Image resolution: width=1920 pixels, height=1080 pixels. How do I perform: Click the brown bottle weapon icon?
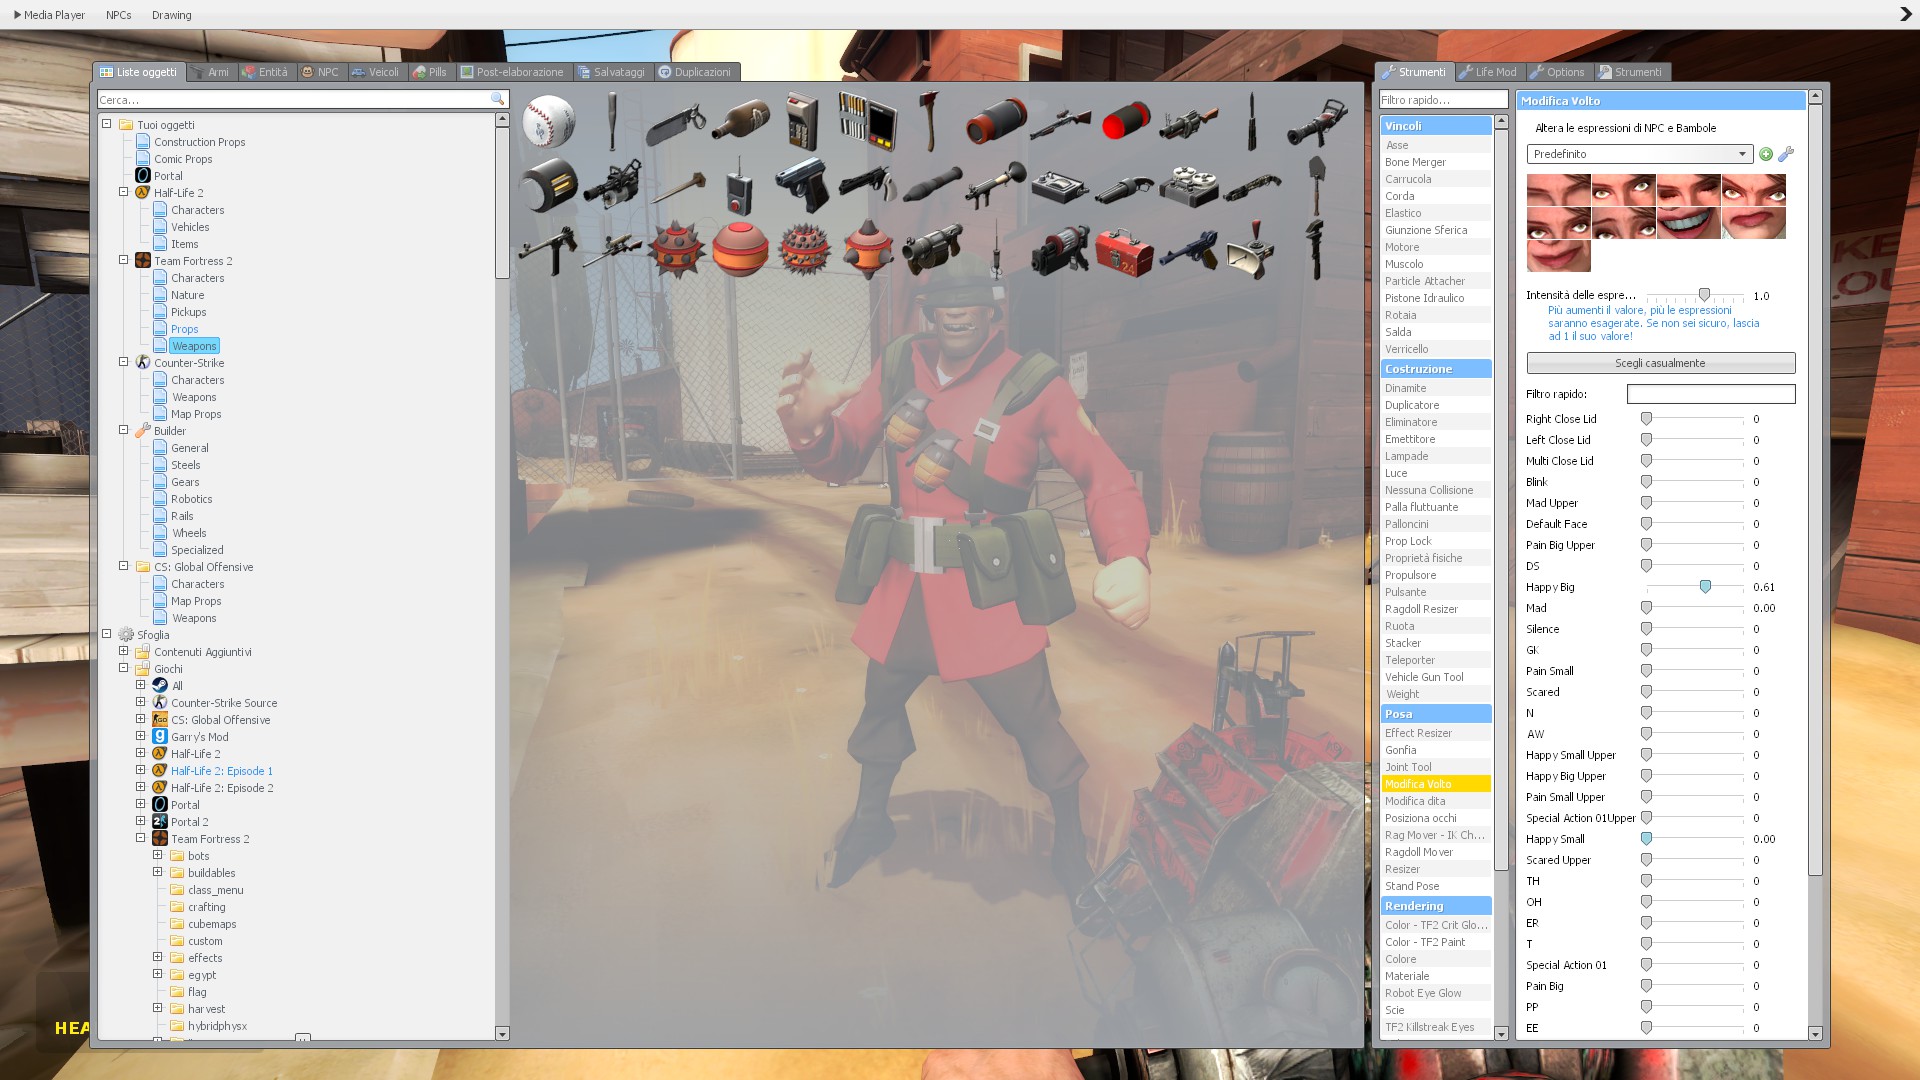tap(740, 121)
